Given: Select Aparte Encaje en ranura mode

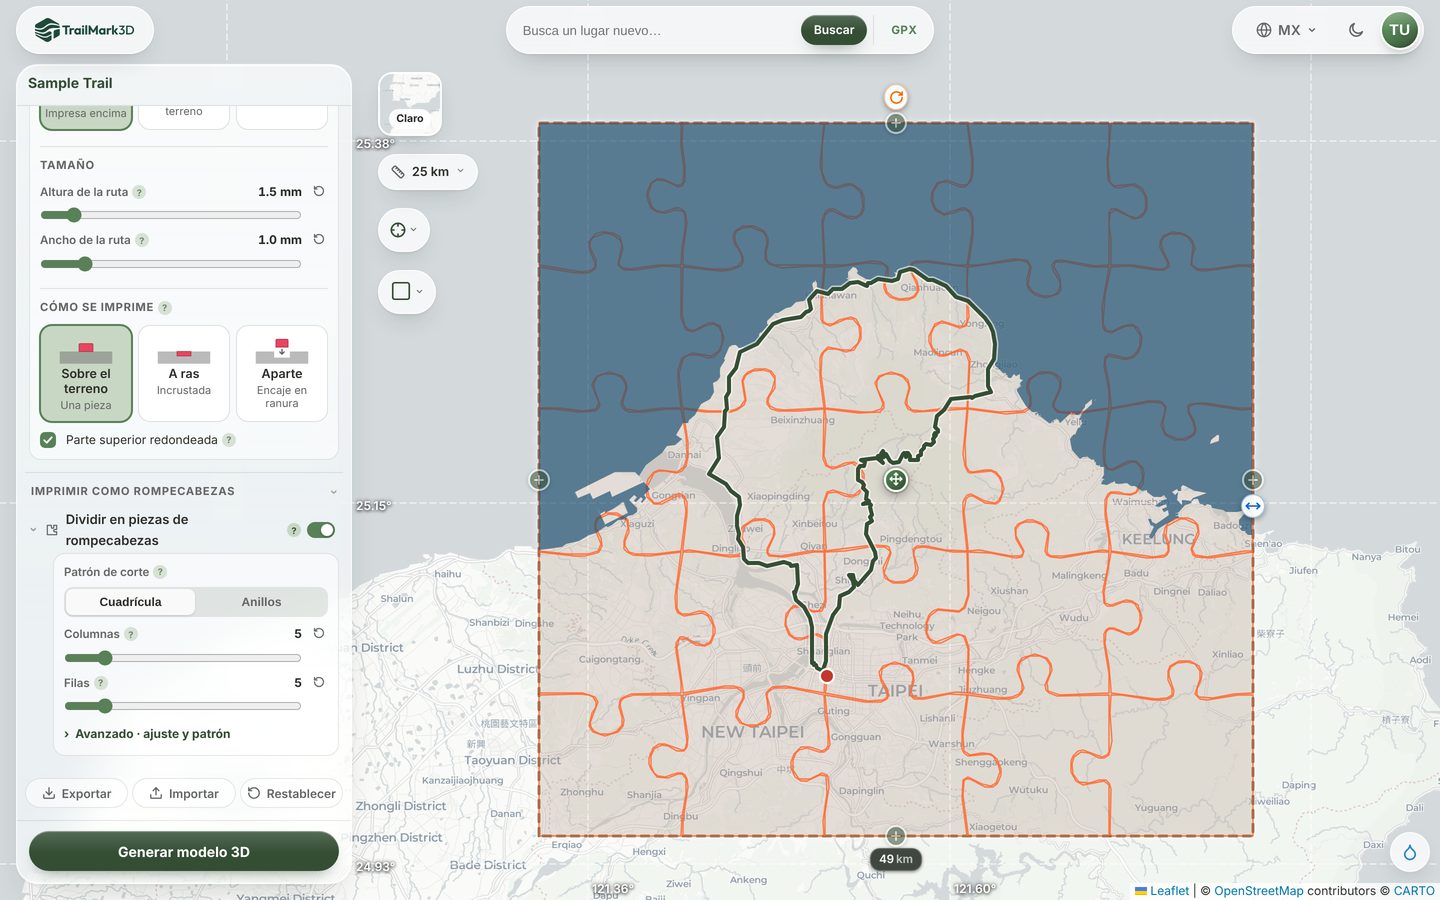Looking at the screenshot, I should click(282, 373).
